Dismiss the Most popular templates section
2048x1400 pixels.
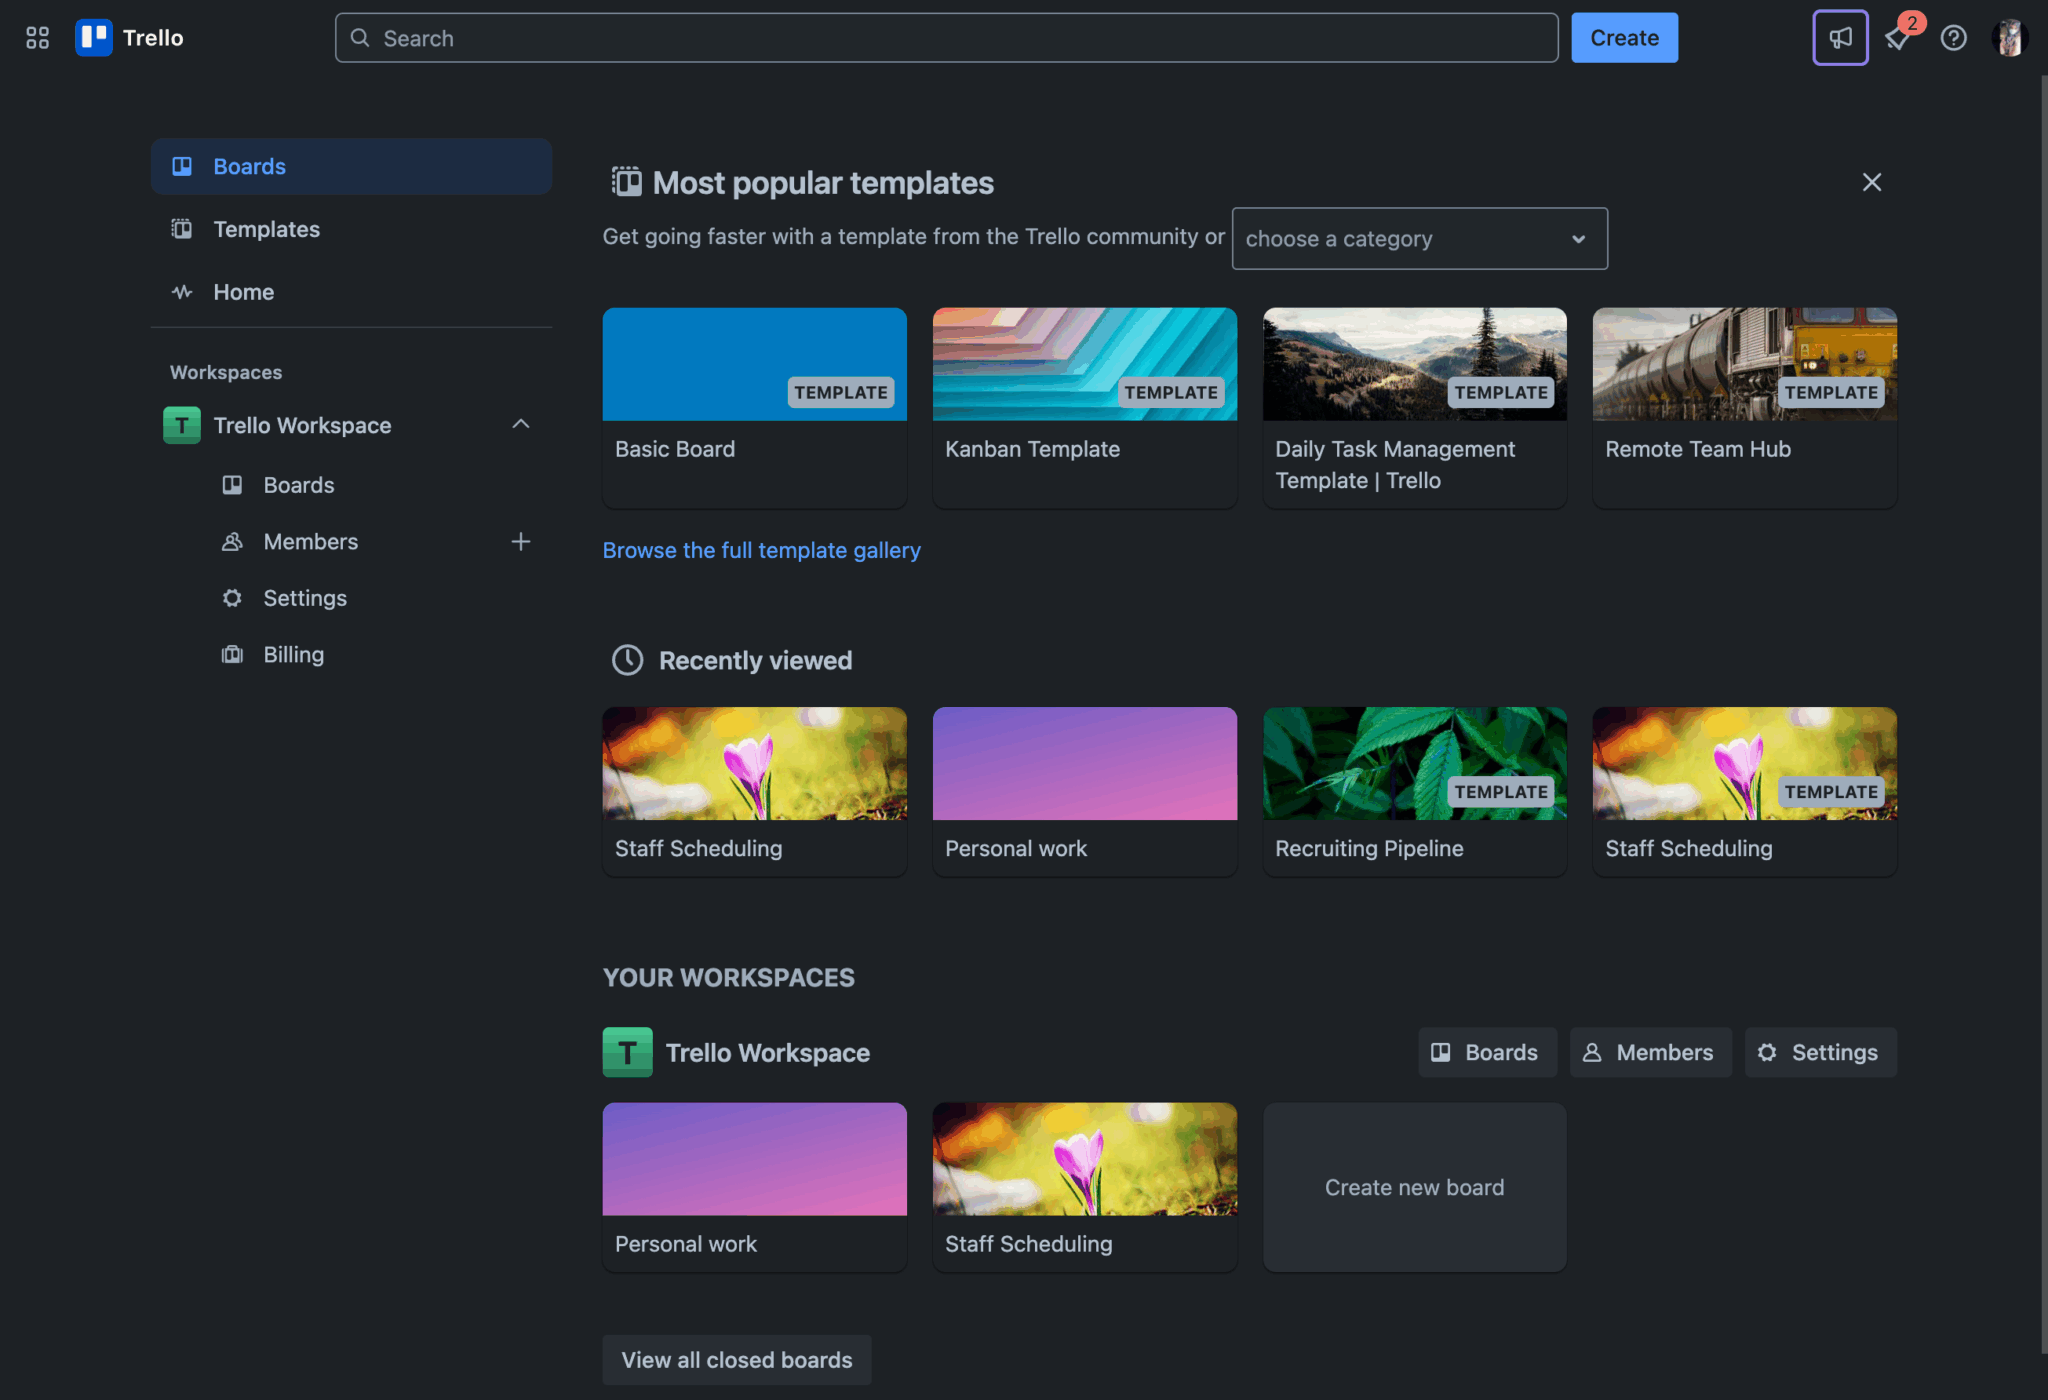(x=1871, y=182)
